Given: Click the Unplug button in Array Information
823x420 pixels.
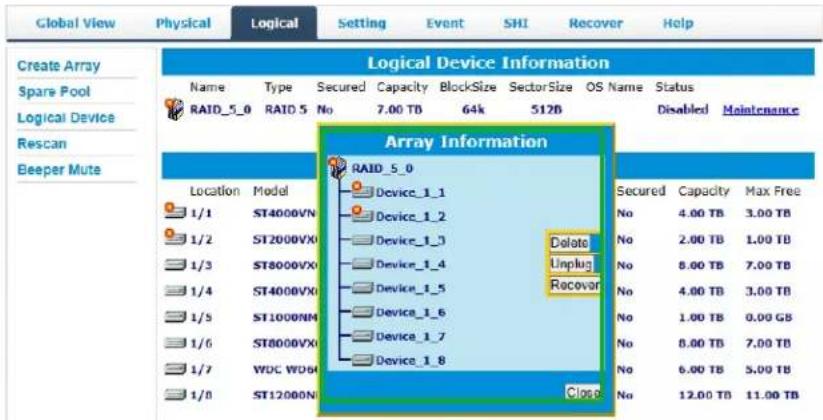Looking at the screenshot, I should (x=574, y=264).
